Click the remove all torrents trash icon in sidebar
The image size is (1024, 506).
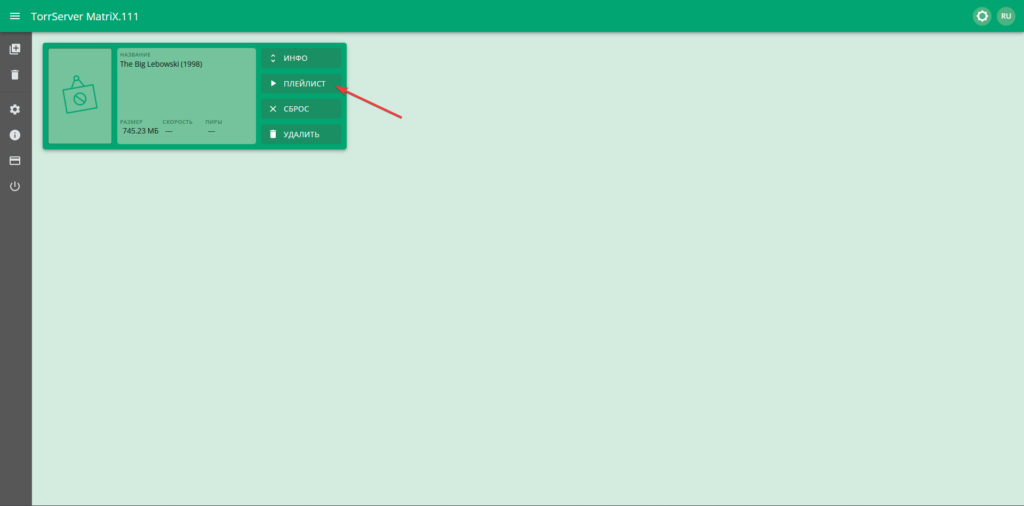coord(15,75)
